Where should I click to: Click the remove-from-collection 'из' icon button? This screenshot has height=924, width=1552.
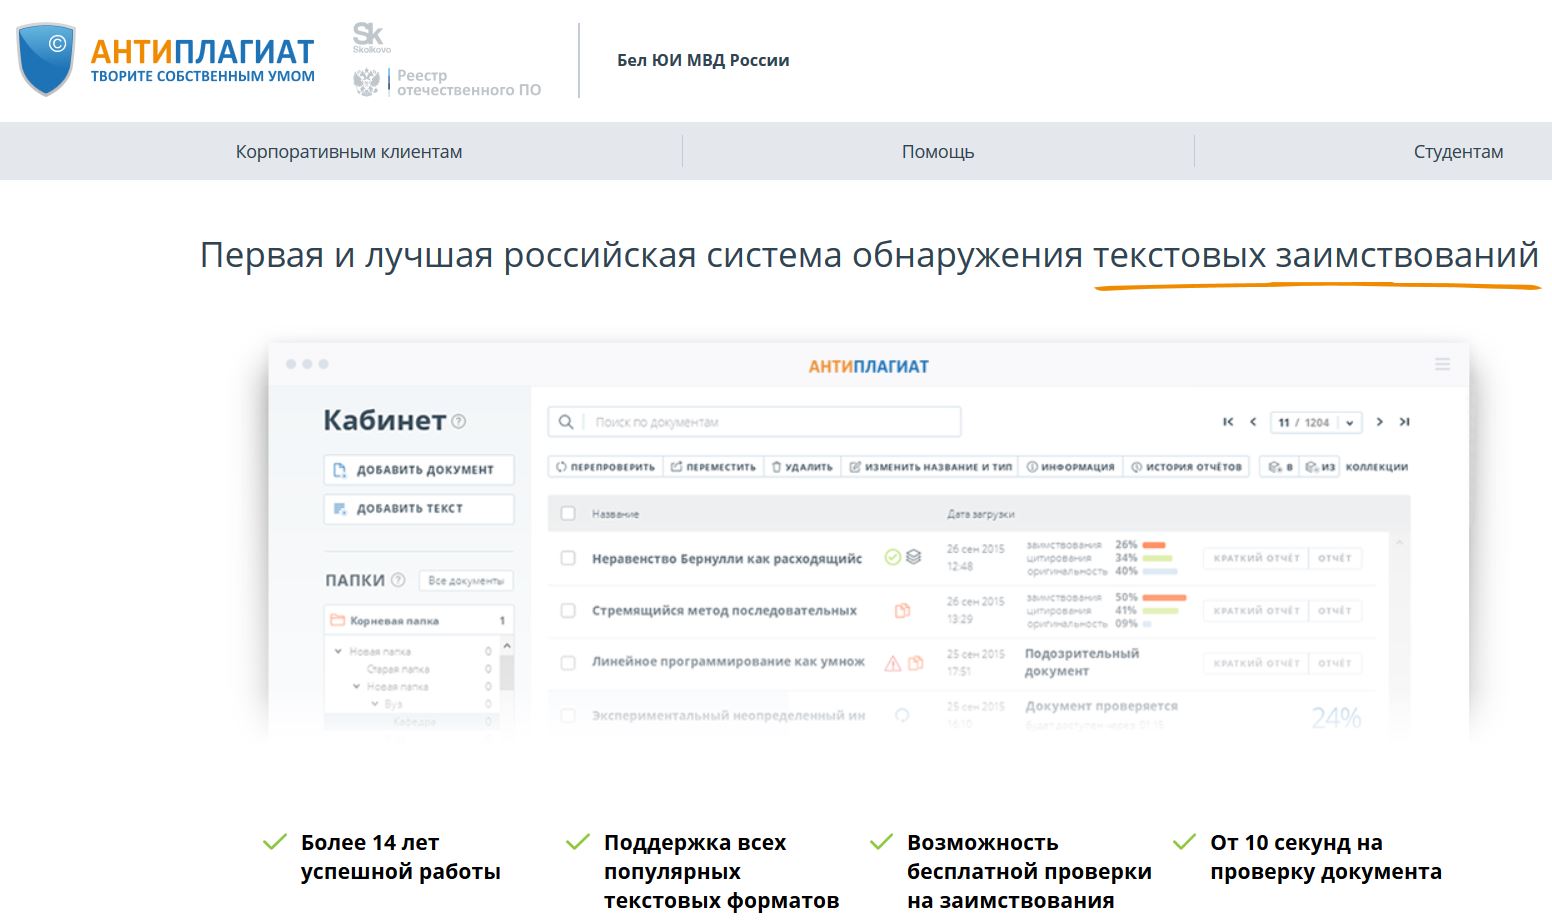pyautogui.click(x=1320, y=467)
